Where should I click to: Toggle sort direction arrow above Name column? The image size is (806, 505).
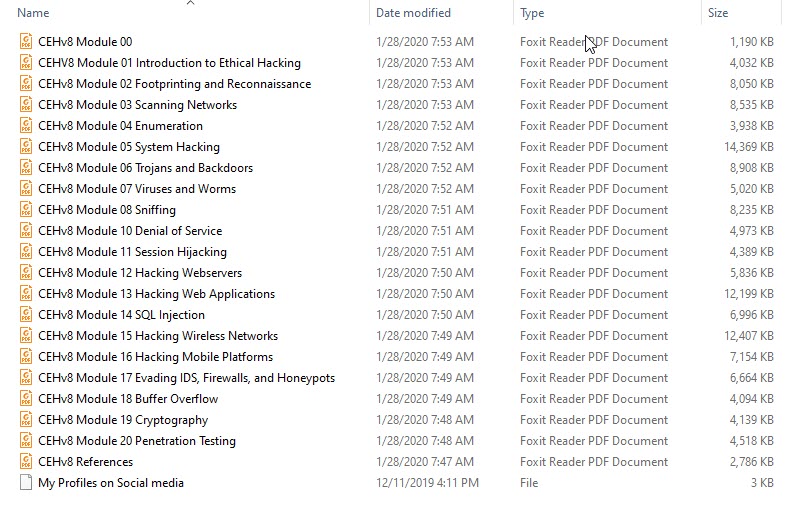click(x=191, y=3)
